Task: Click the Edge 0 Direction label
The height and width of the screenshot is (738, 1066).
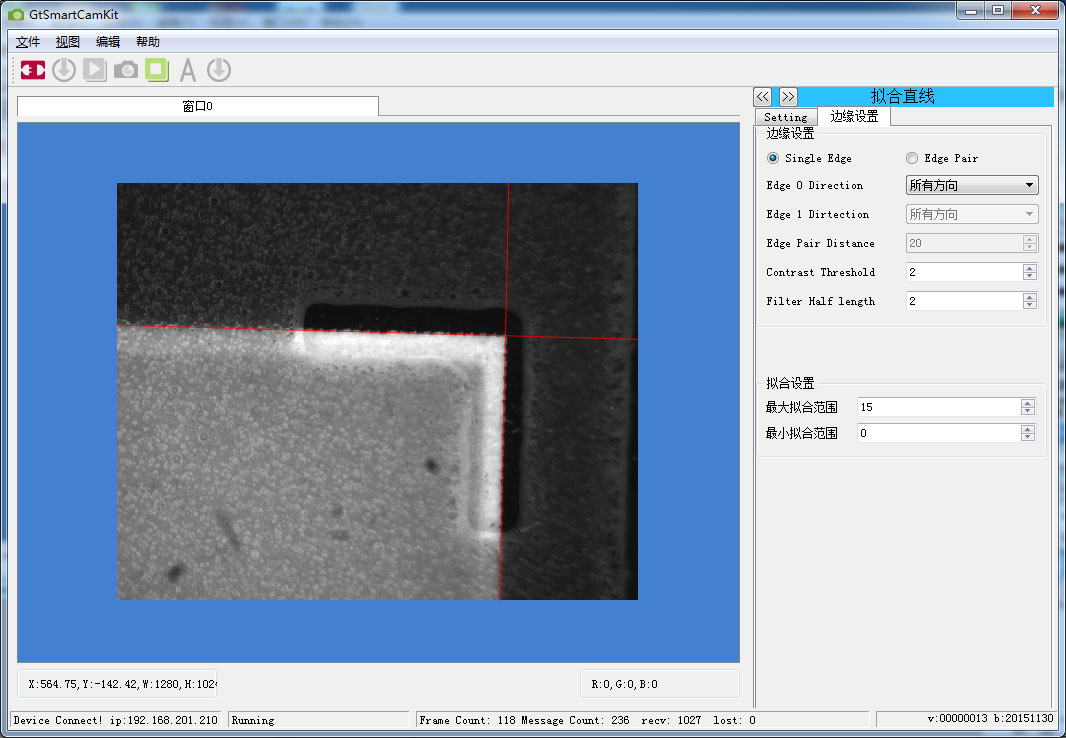Action: [x=814, y=186]
